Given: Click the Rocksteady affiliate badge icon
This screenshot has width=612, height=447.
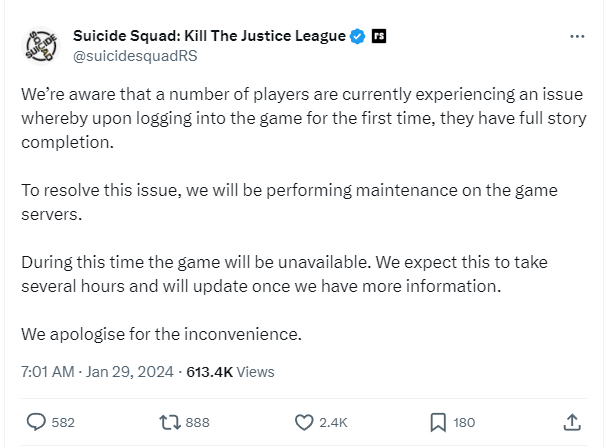Looking at the screenshot, I should (x=380, y=36).
